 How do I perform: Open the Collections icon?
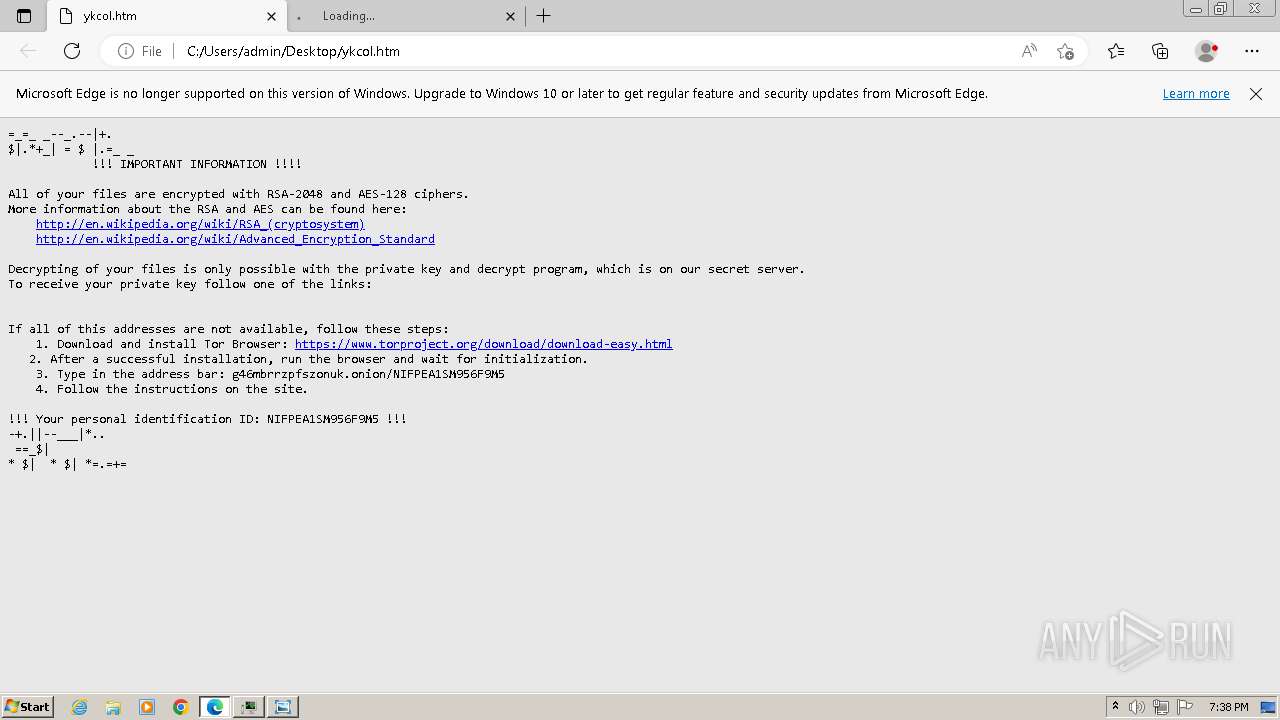(x=1160, y=51)
